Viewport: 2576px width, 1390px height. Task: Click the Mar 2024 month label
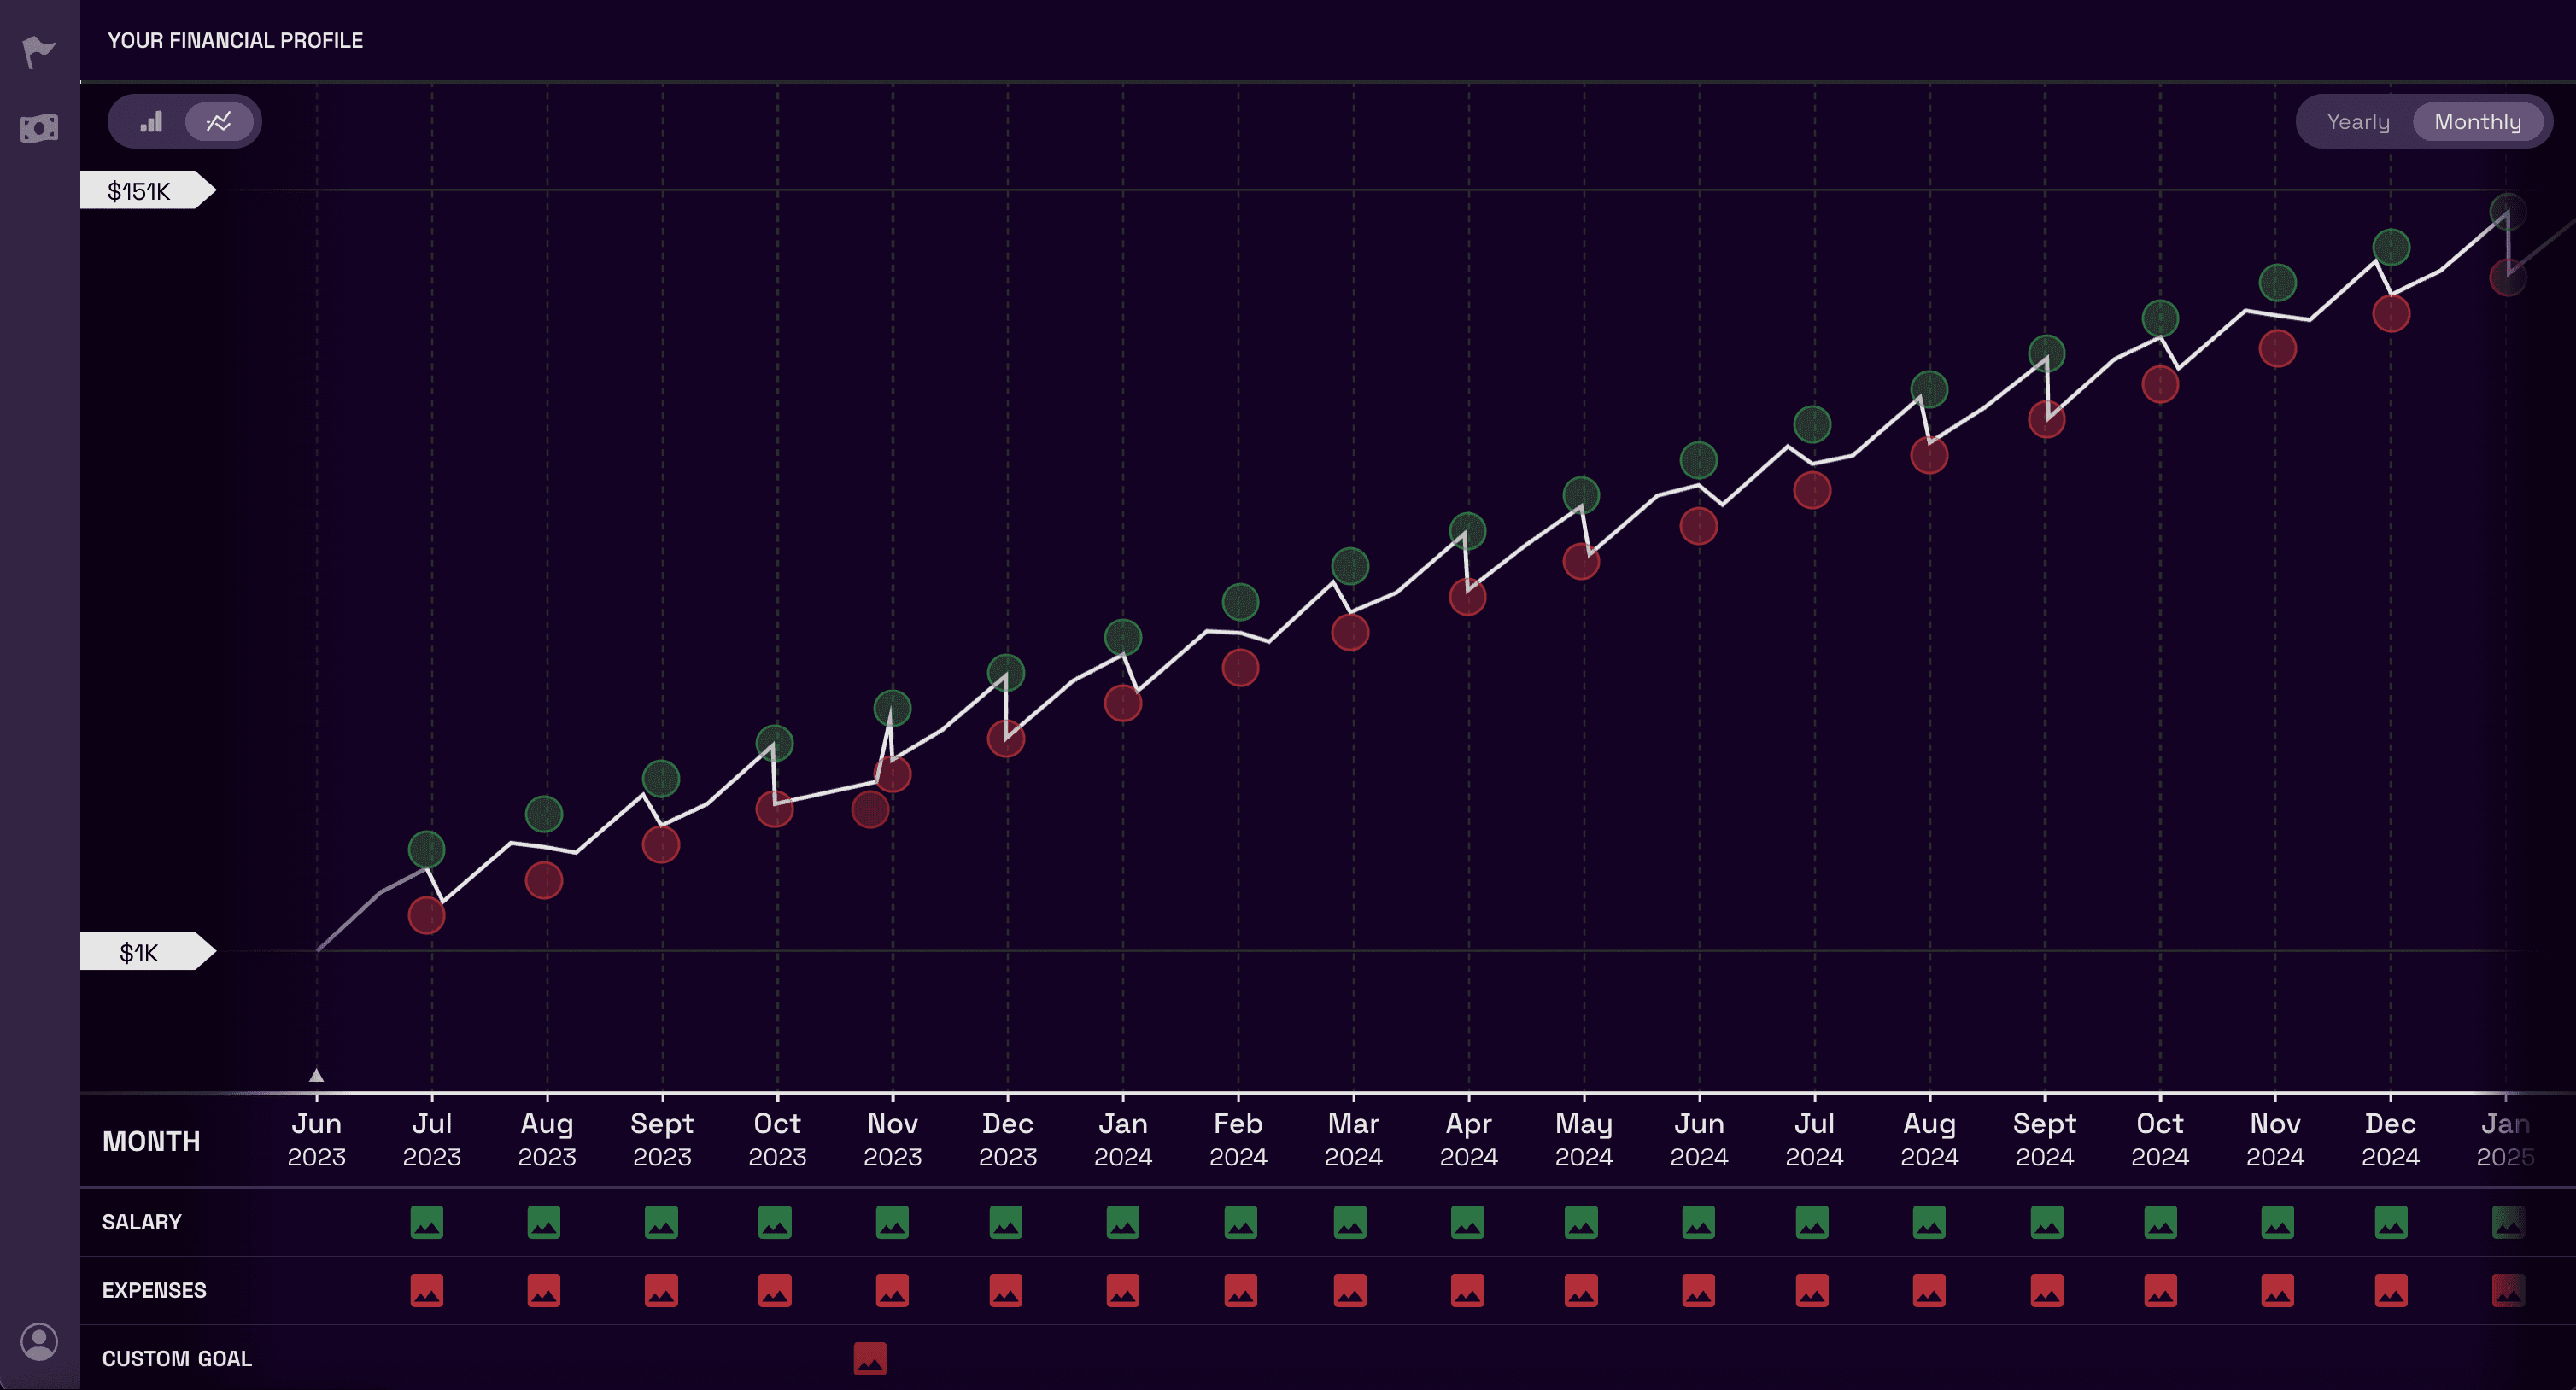1354,1140
